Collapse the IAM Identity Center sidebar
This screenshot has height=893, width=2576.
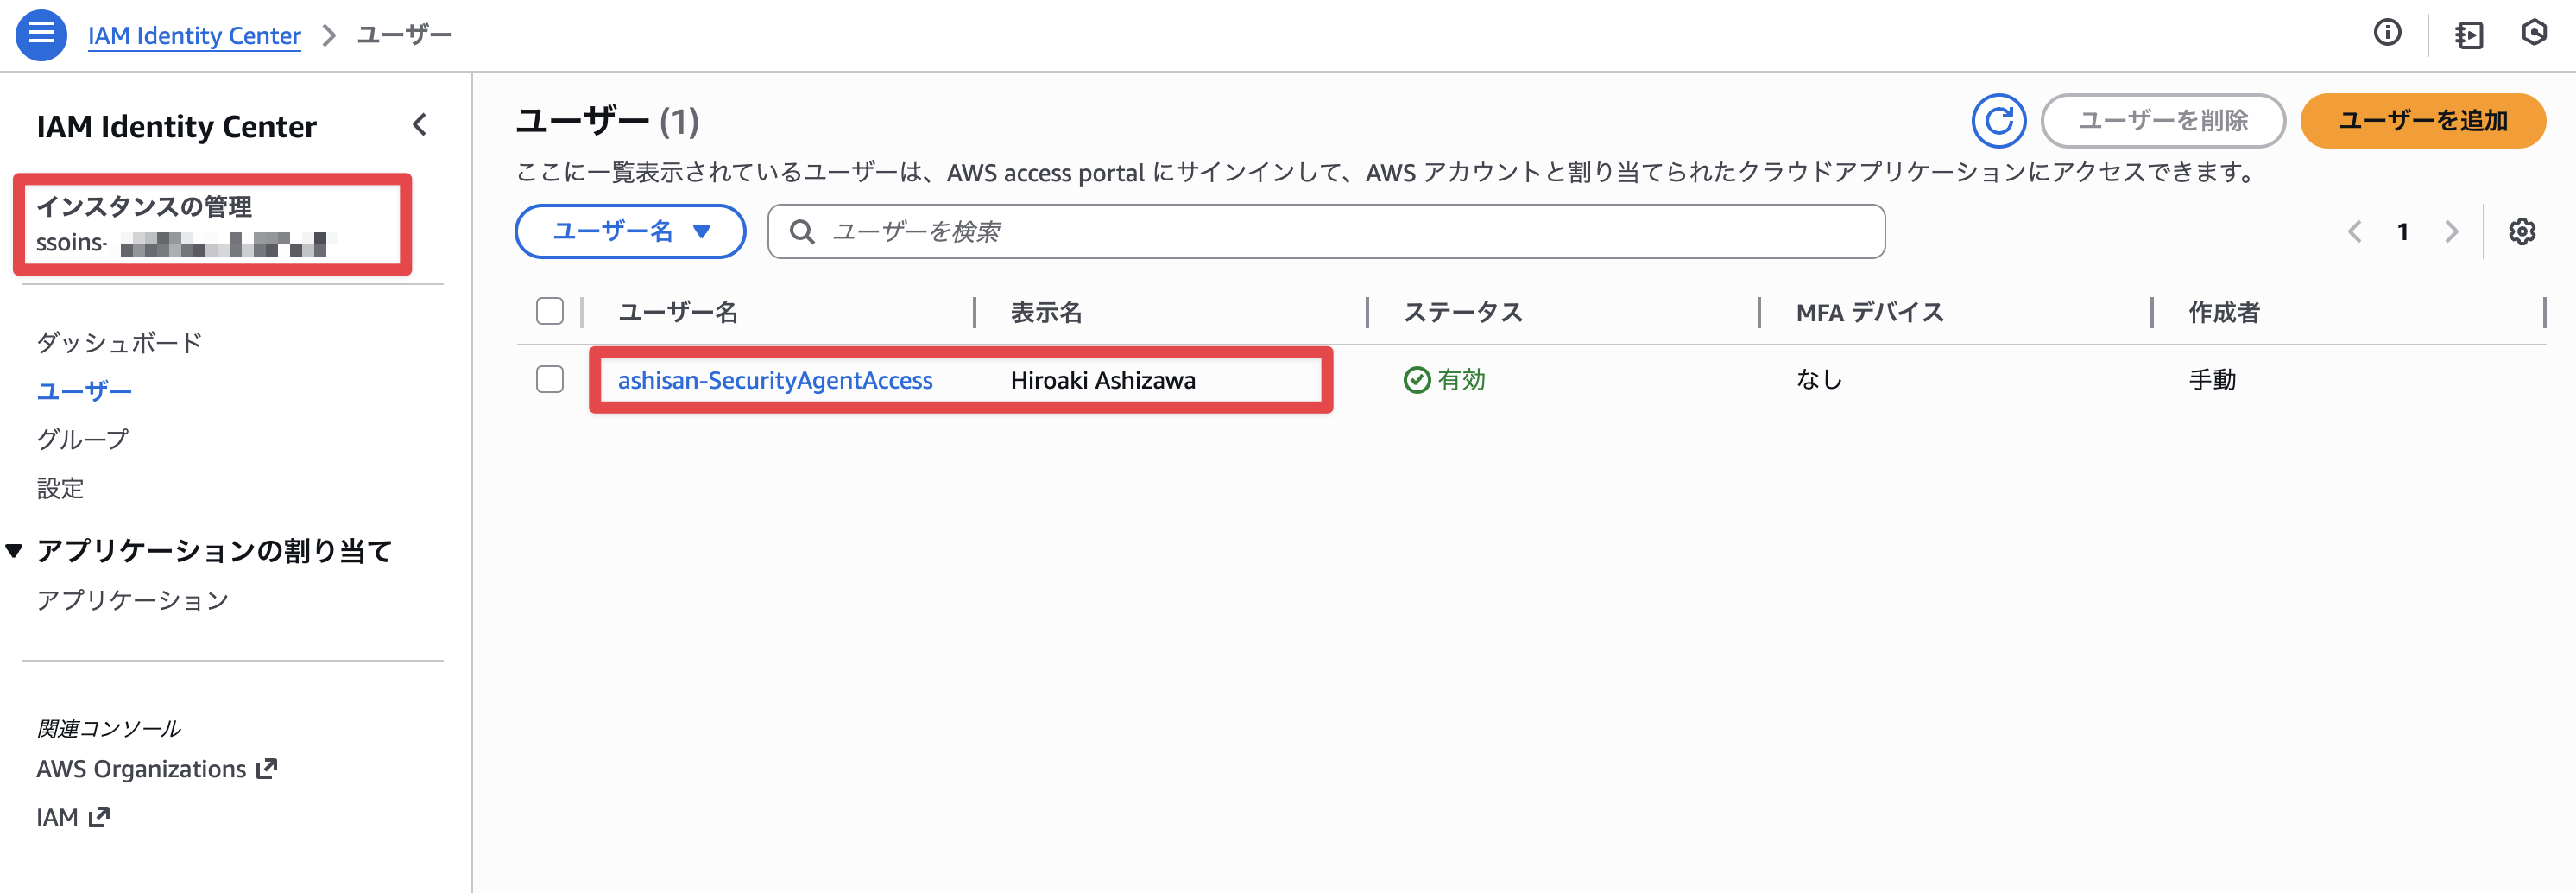coord(419,125)
